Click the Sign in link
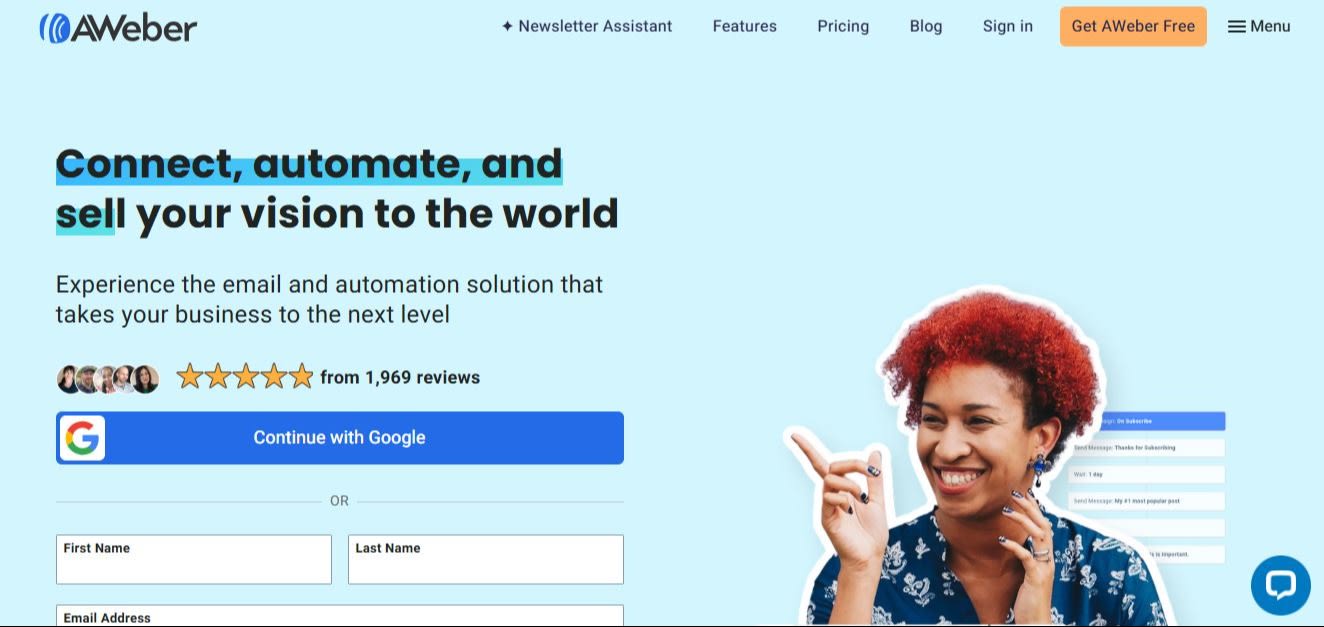 tap(1007, 26)
